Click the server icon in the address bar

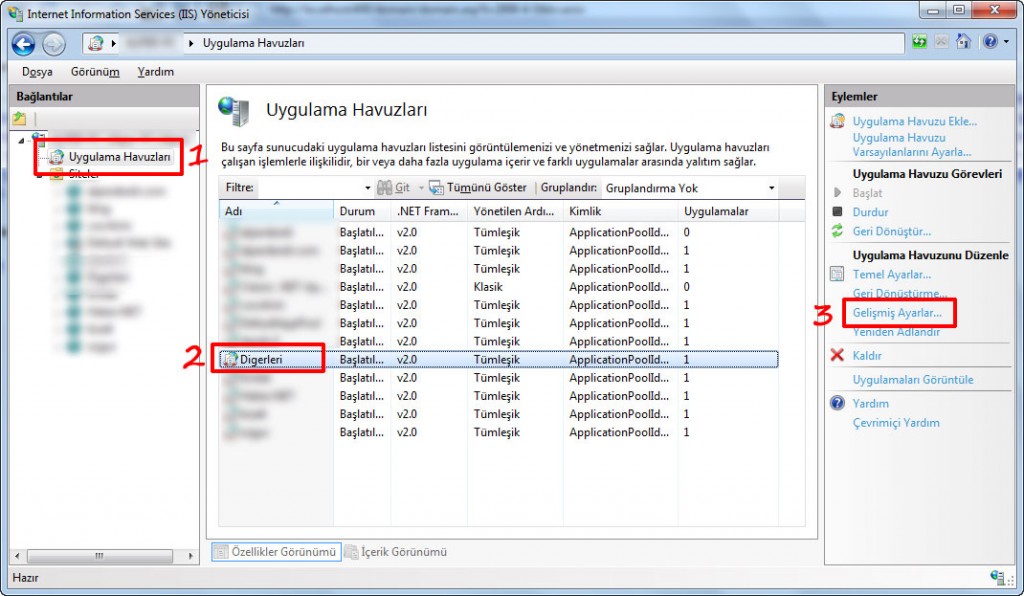click(96, 43)
